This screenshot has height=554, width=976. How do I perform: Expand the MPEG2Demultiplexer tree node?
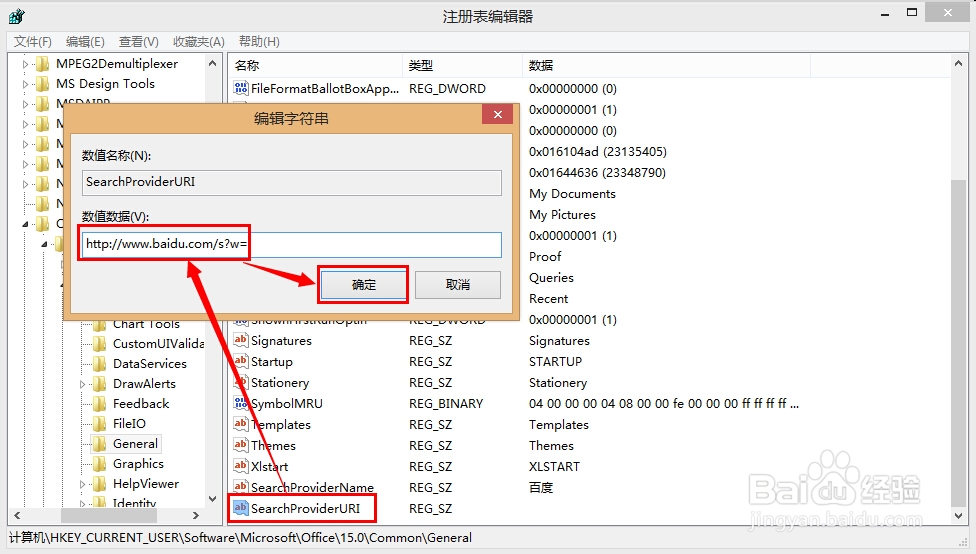(26, 64)
